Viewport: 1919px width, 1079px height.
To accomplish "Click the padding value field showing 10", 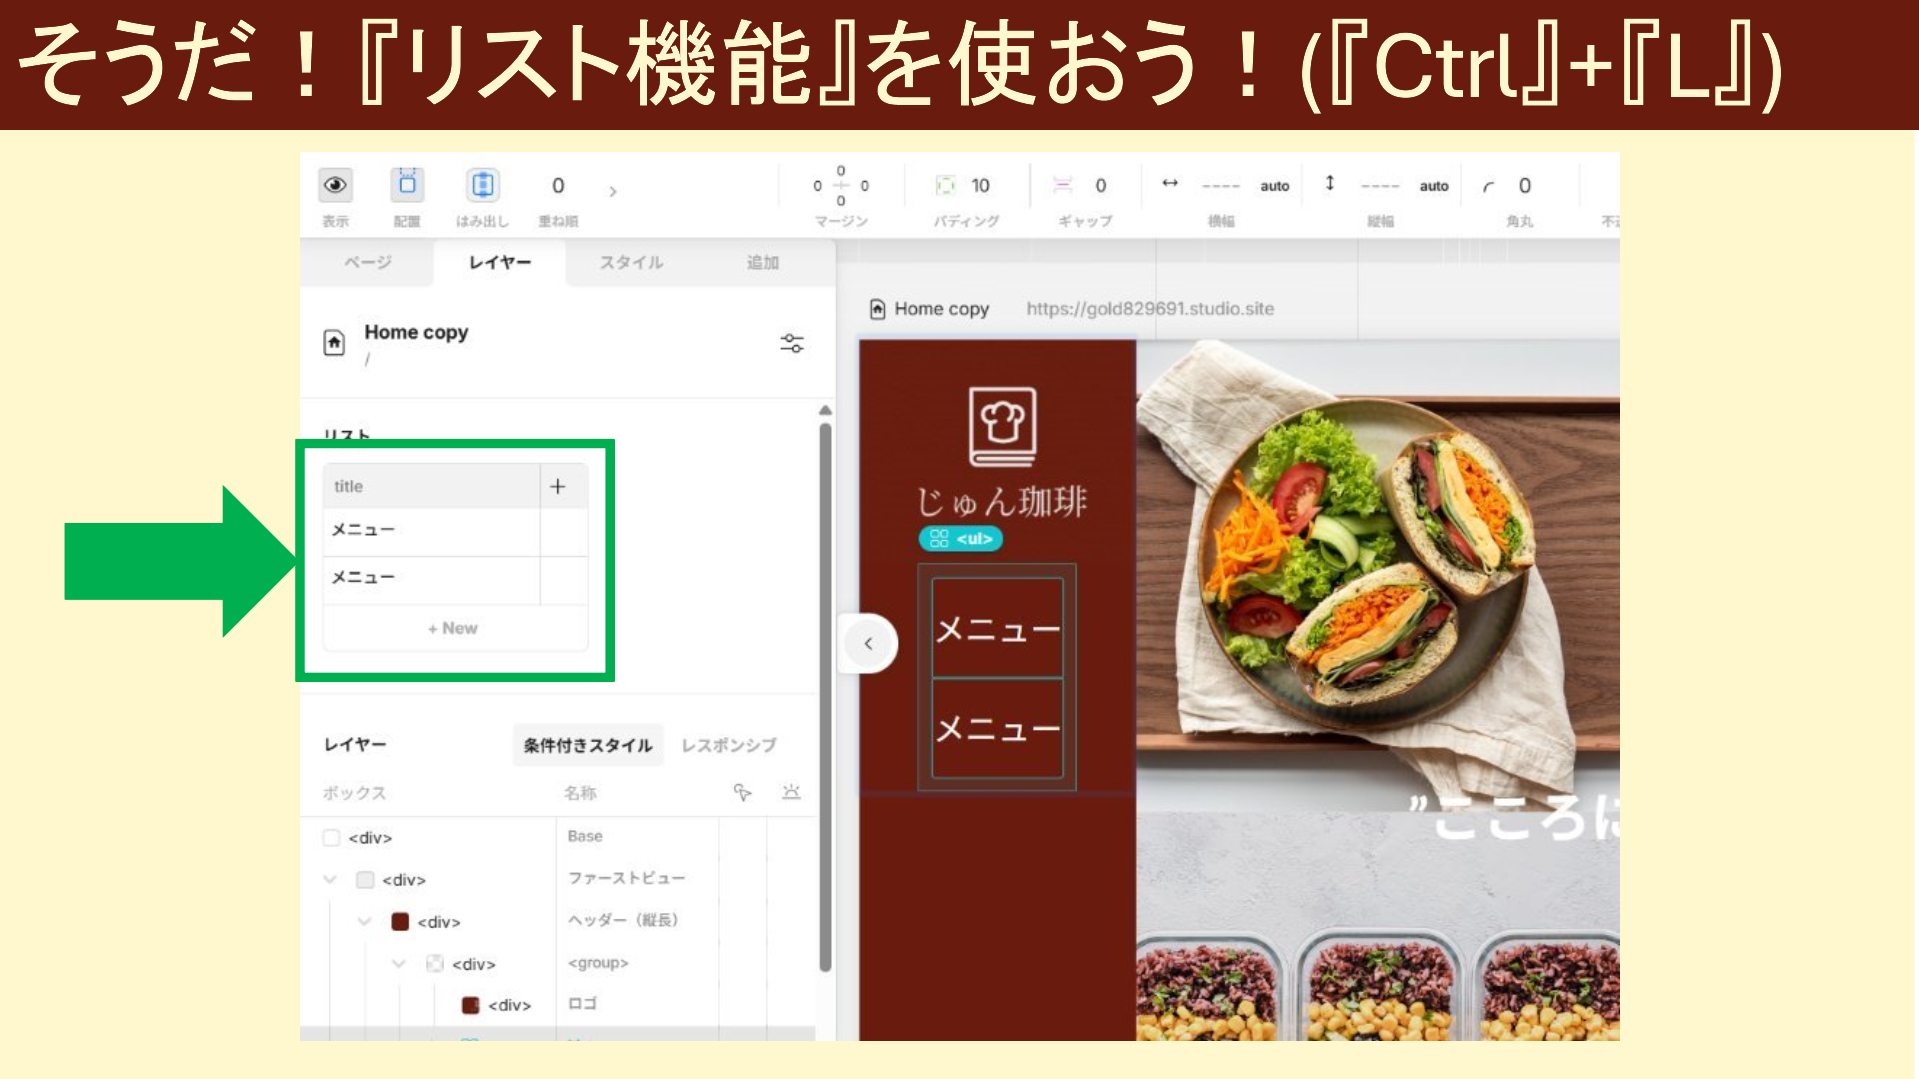I will pos(981,185).
